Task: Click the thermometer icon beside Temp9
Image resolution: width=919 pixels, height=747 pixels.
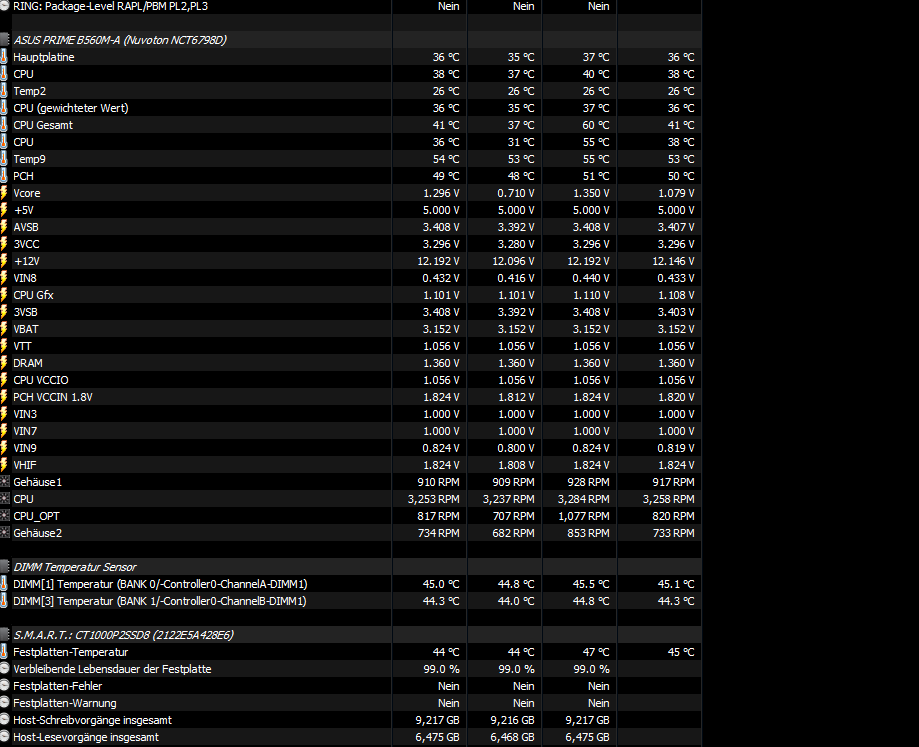Action: 4,159
